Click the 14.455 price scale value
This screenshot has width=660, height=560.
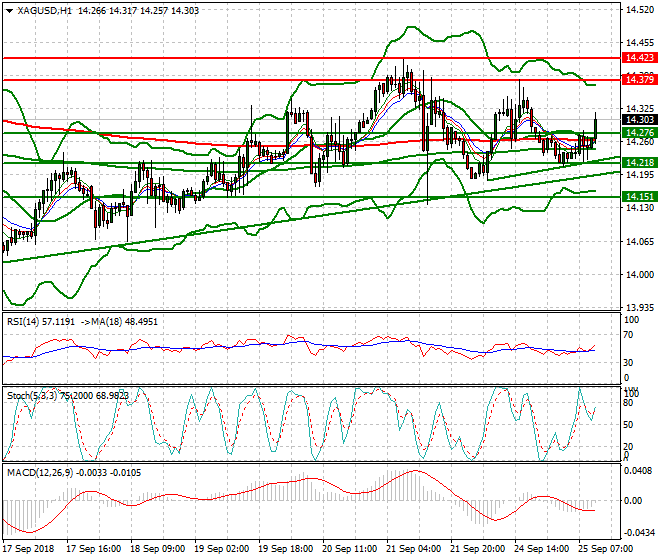640,43
